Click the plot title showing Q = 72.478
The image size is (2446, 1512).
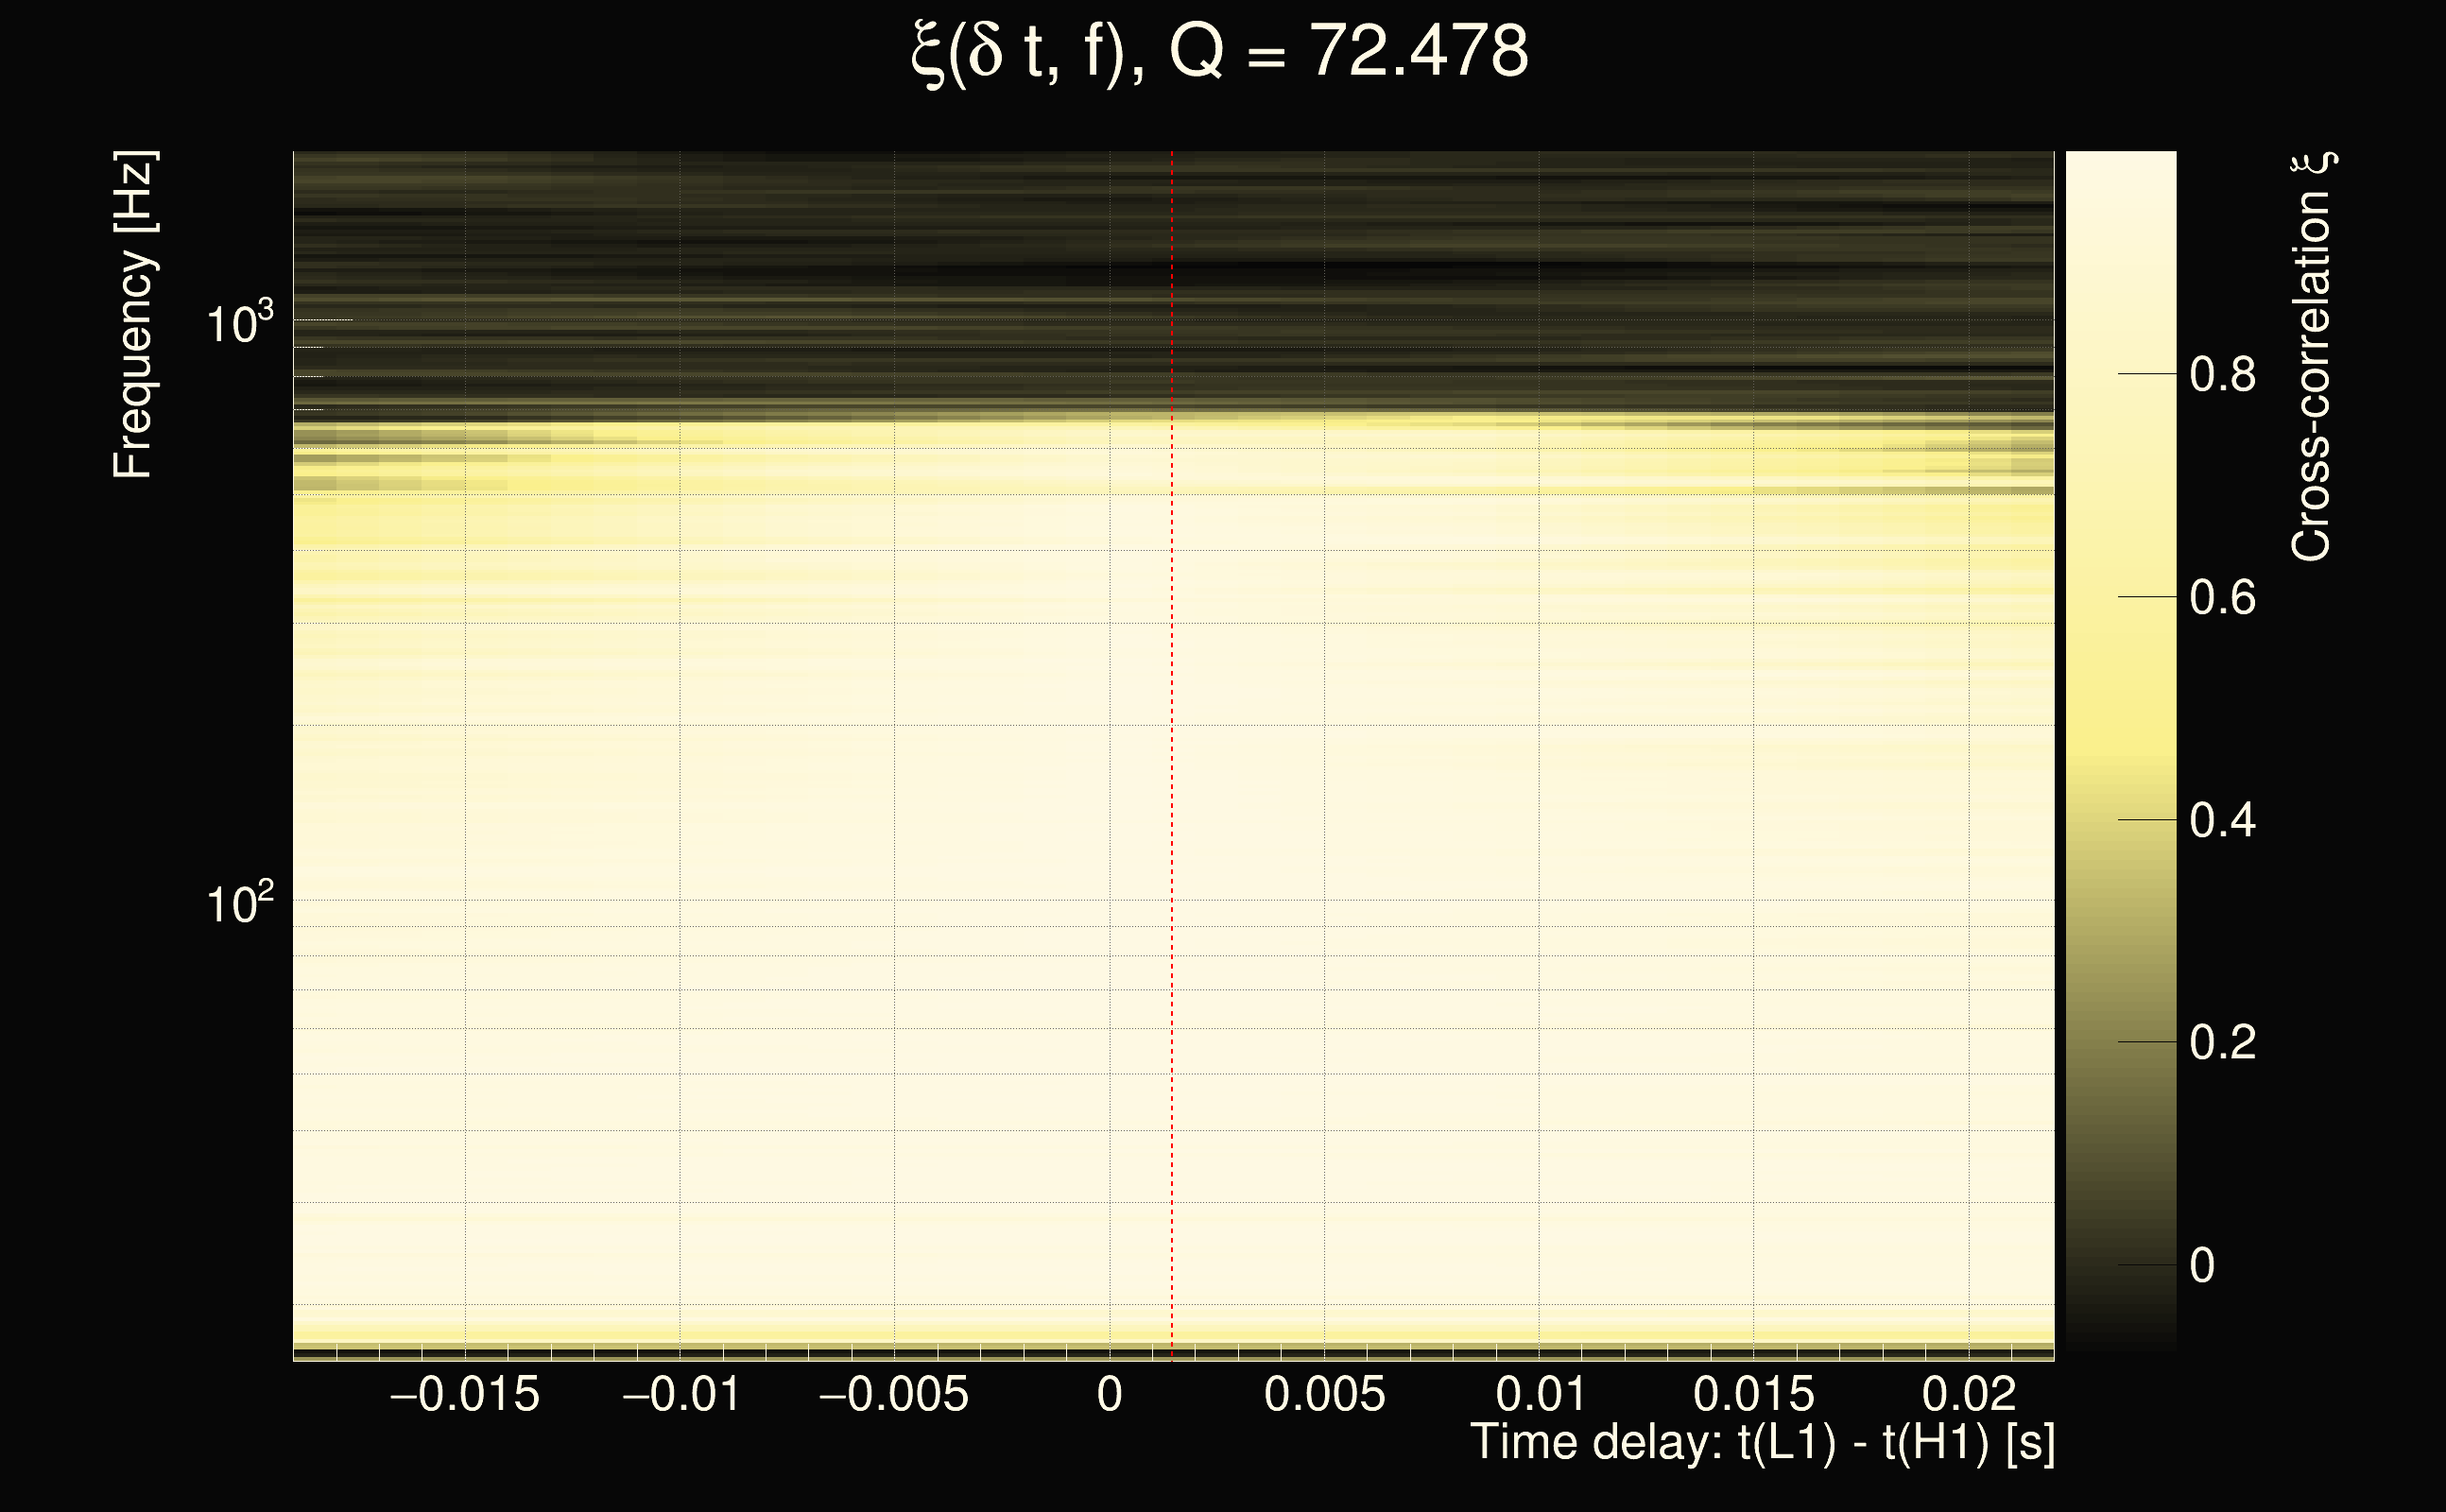point(1220,52)
